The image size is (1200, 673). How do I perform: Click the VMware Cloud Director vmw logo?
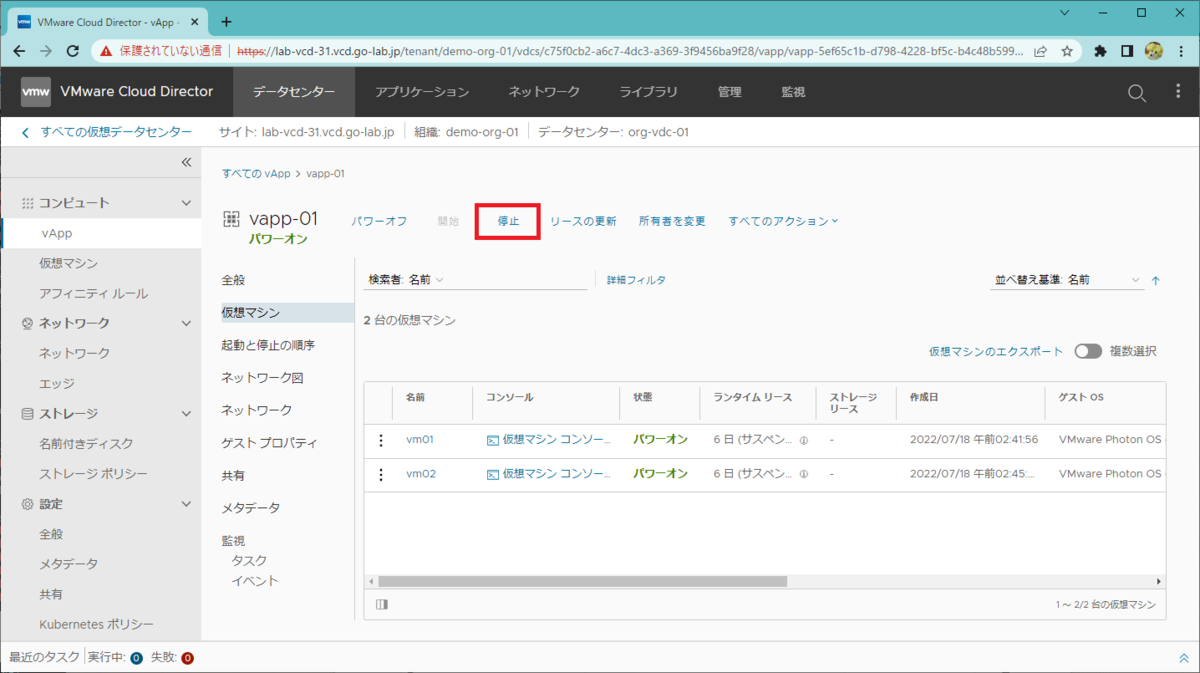tap(36, 92)
